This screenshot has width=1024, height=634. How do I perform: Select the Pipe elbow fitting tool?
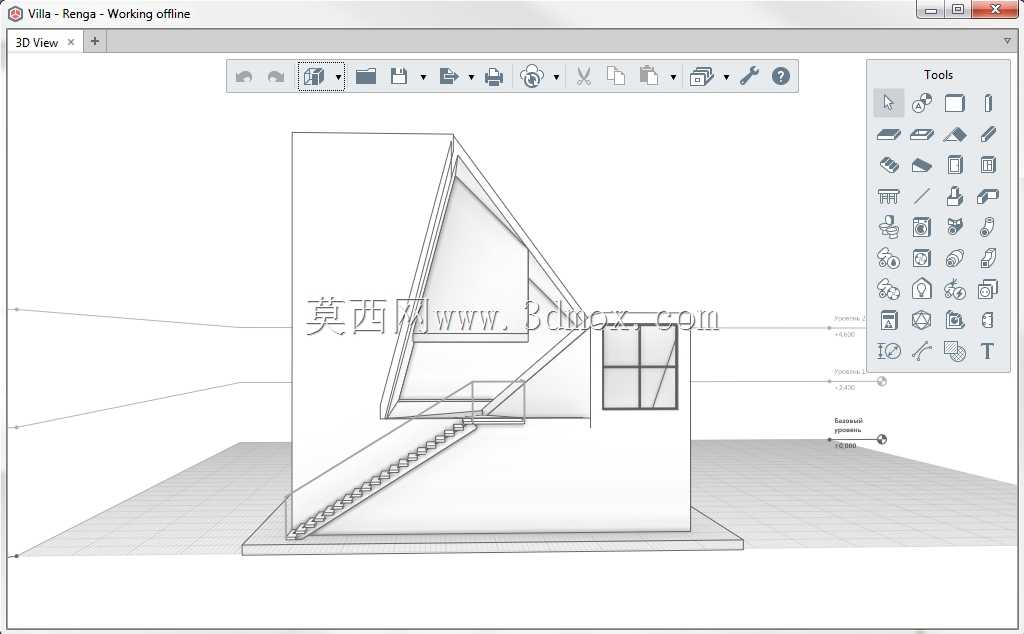(x=988, y=227)
